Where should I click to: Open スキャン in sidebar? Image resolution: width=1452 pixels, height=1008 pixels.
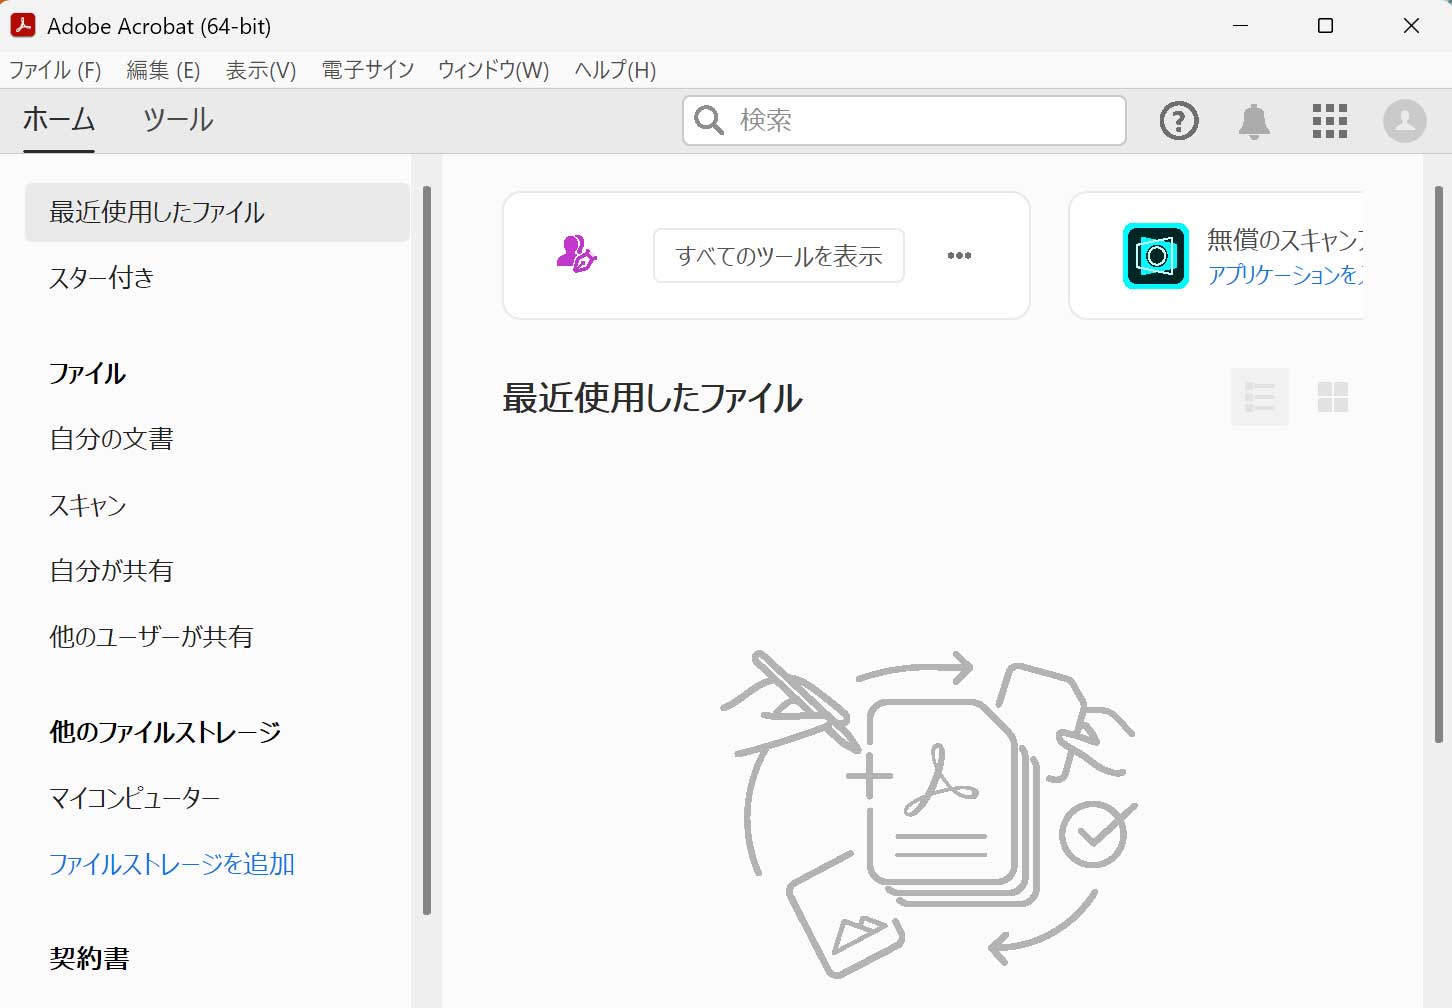(88, 505)
